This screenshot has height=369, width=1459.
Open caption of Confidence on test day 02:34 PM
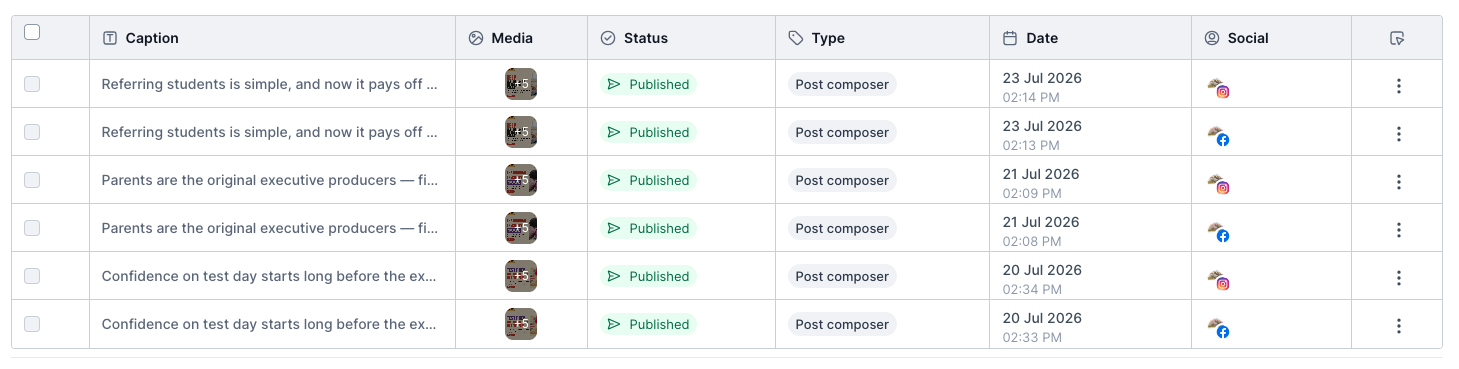(x=270, y=276)
